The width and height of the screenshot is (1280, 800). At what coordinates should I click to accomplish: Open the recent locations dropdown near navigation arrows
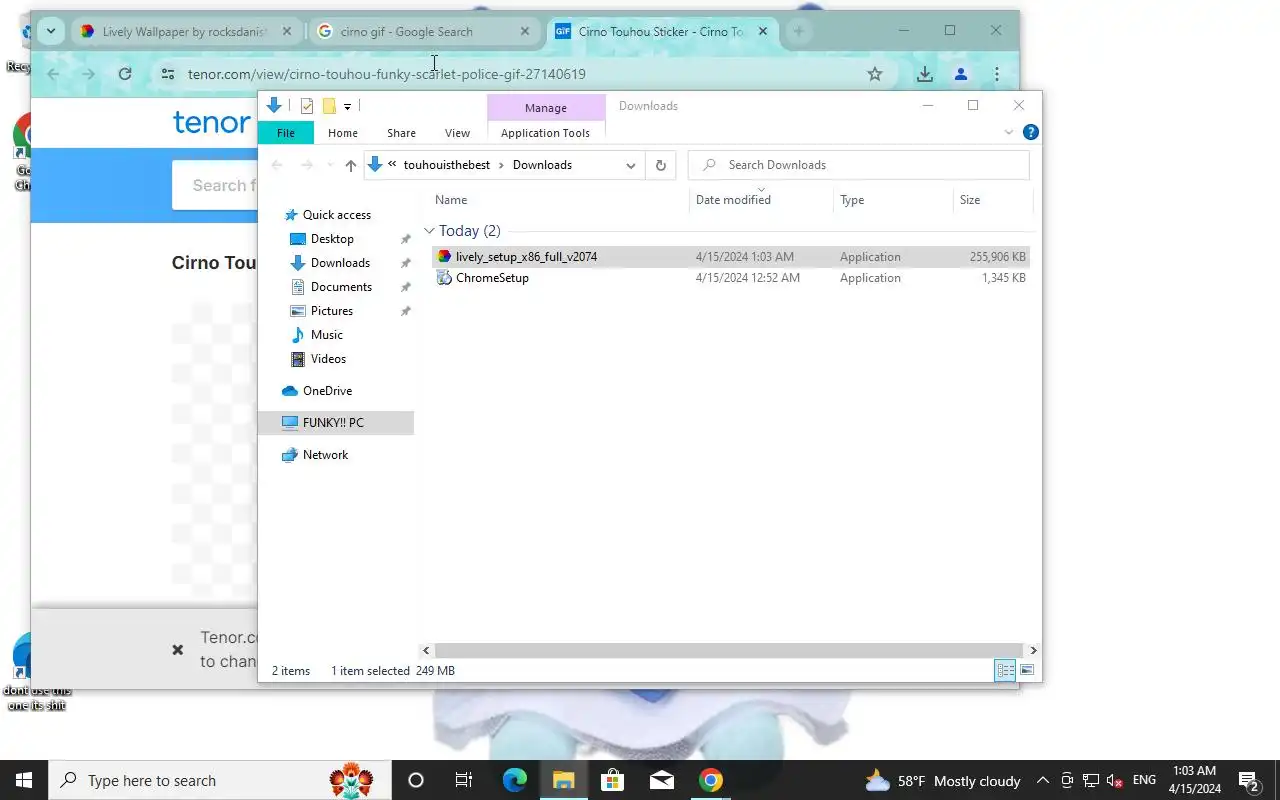pyautogui.click(x=330, y=166)
